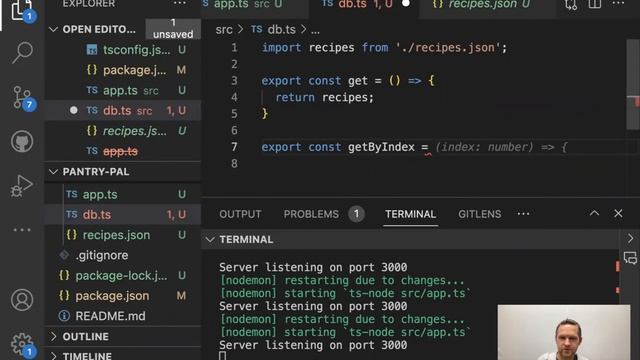Click the getByIndex identifier on line 7
Screen dimensions: 640x360
(381, 147)
